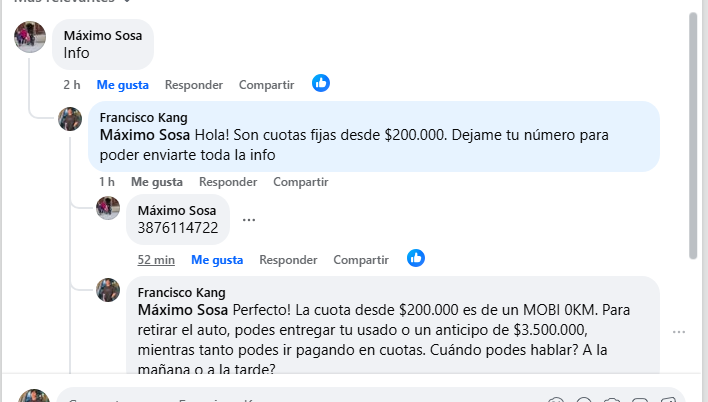Click "Compartir" under the phone number comment

pyautogui.click(x=361, y=259)
